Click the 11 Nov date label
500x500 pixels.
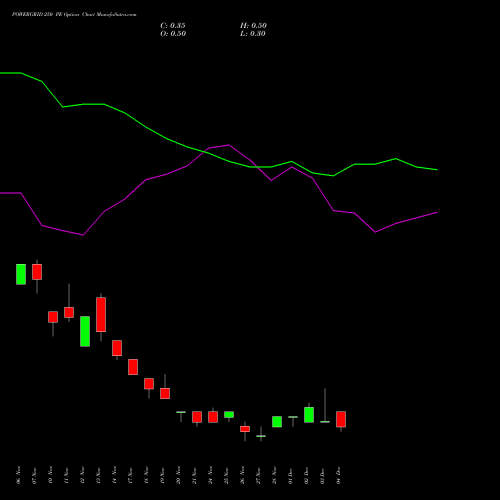point(66,475)
